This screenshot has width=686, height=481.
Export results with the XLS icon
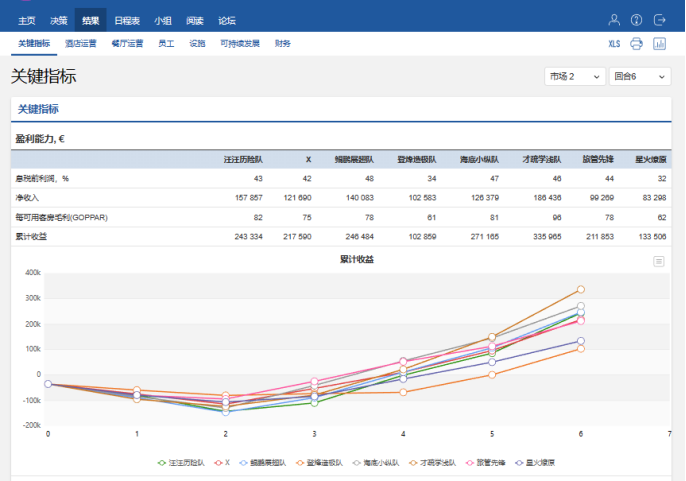[x=614, y=43]
